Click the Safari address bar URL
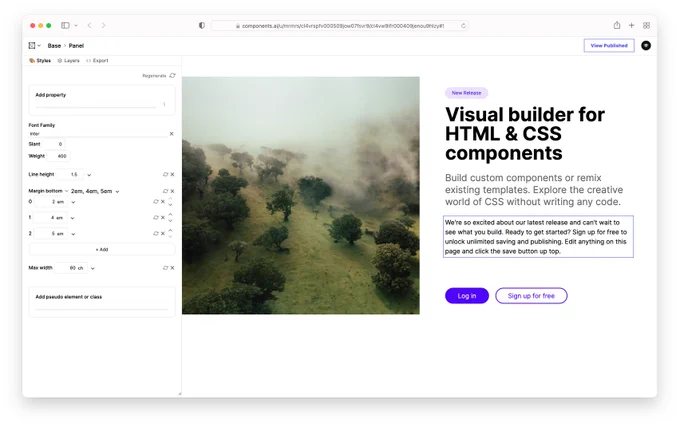The width and height of the screenshot is (680, 427). click(343, 26)
